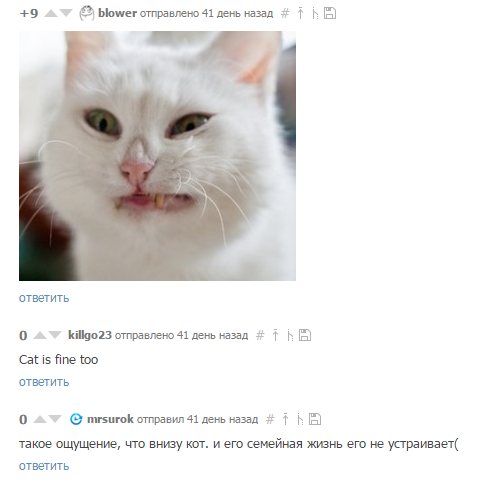Open the white cat image thumbnail
Viewport: 493px width, 483px height.
[x=157, y=156]
